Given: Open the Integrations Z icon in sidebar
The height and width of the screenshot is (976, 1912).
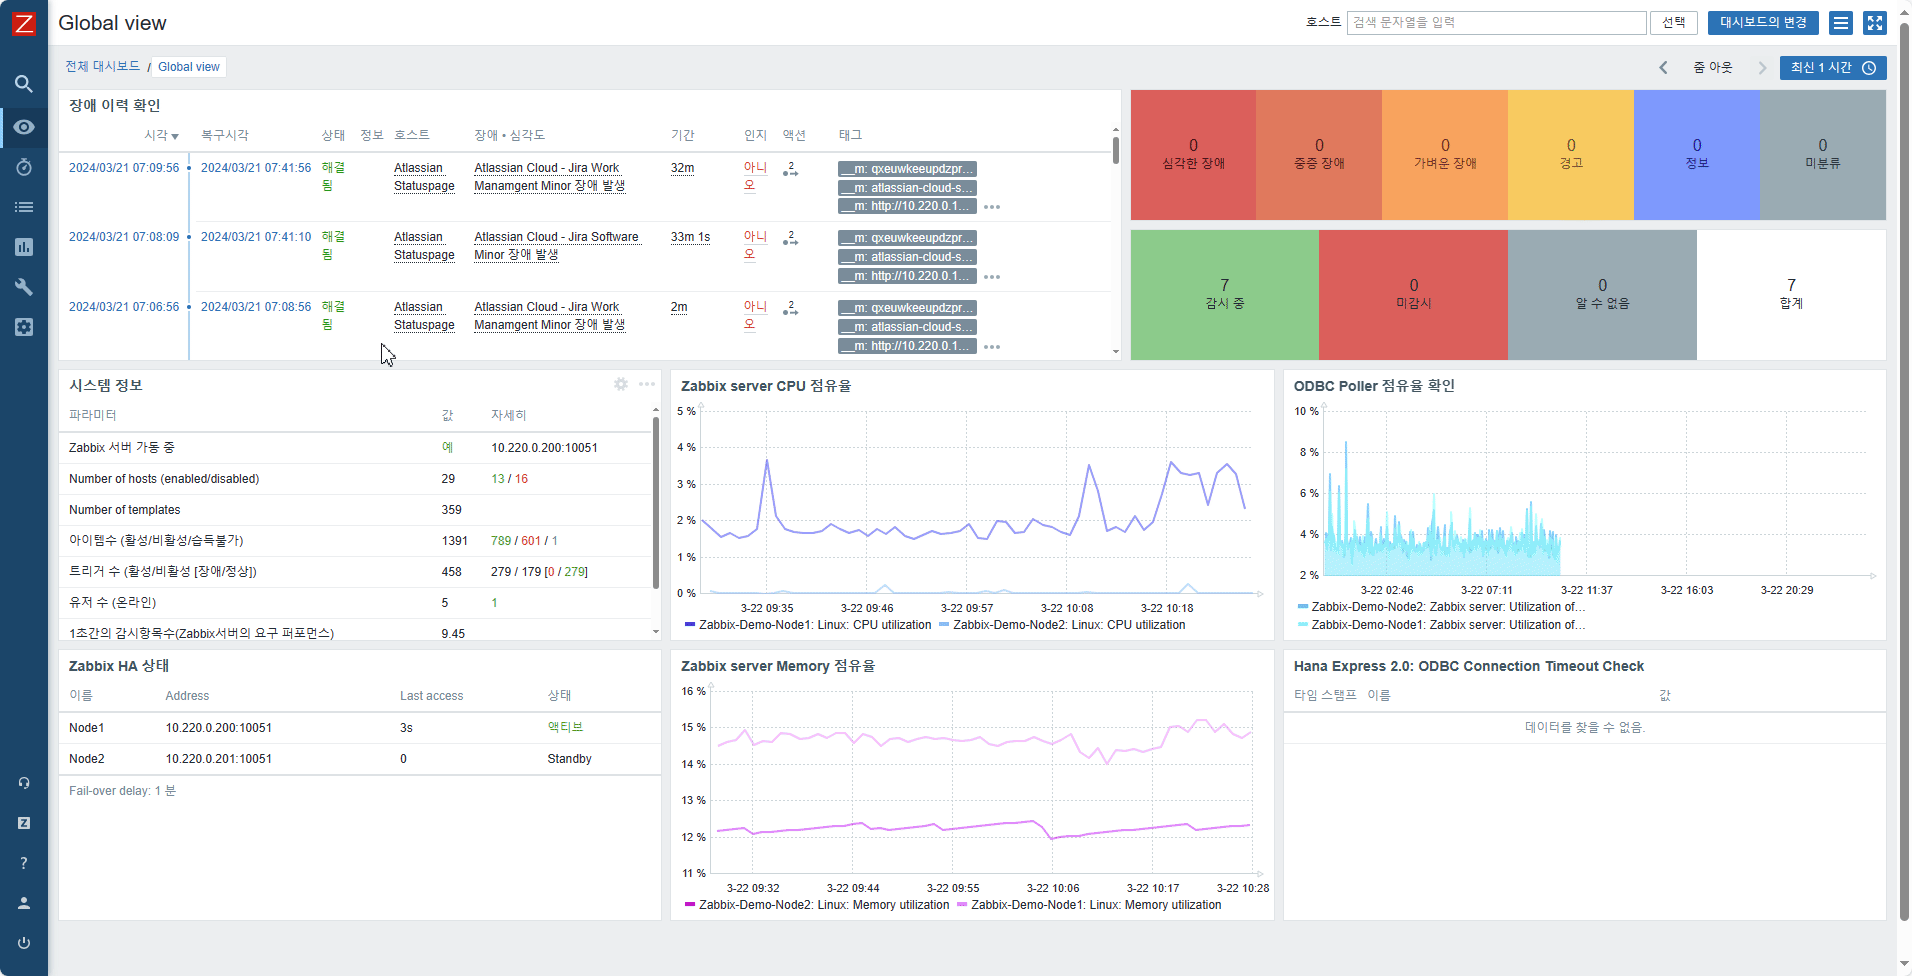Looking at the screenshot, I should tap(24, 823).
